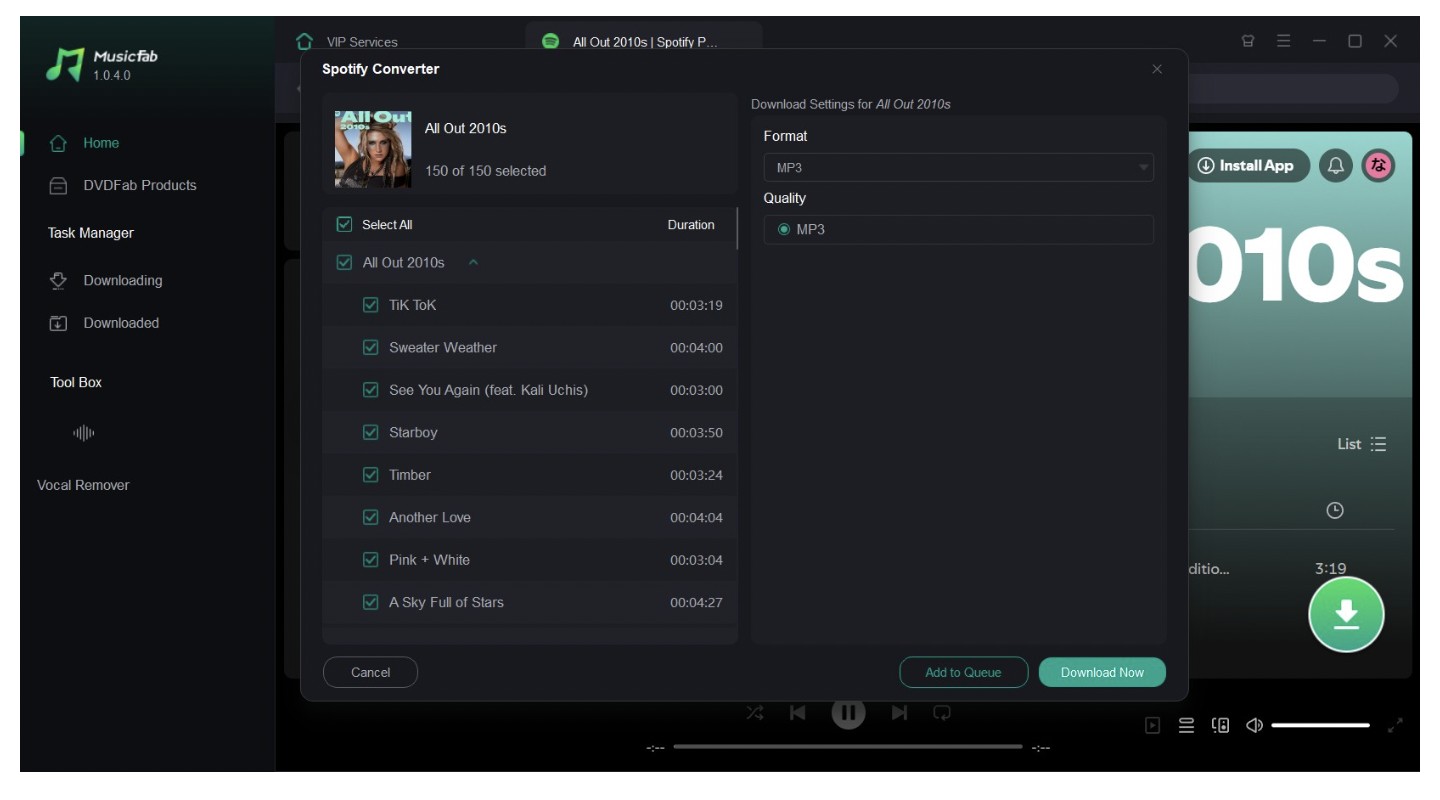Open the Vocal Remover waveform icon
This screenshot has height=800, width=1440.
pos(84,433)
